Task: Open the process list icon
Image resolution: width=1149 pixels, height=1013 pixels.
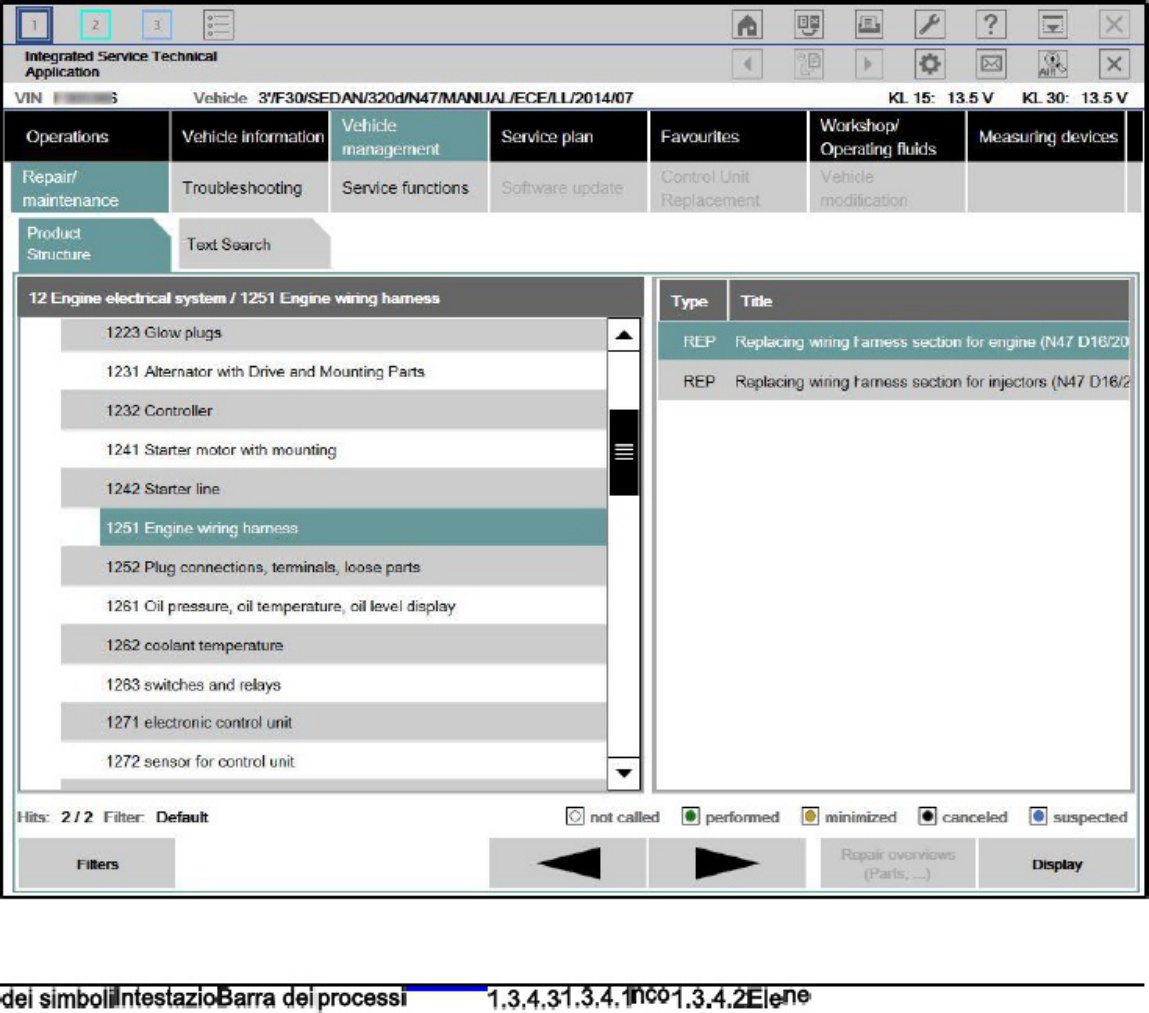Action: [218, 25]
